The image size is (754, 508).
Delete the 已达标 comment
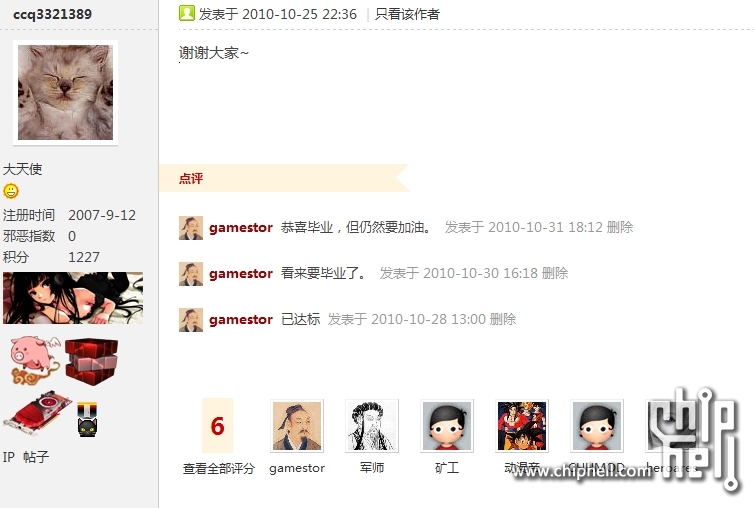point(503,319)
